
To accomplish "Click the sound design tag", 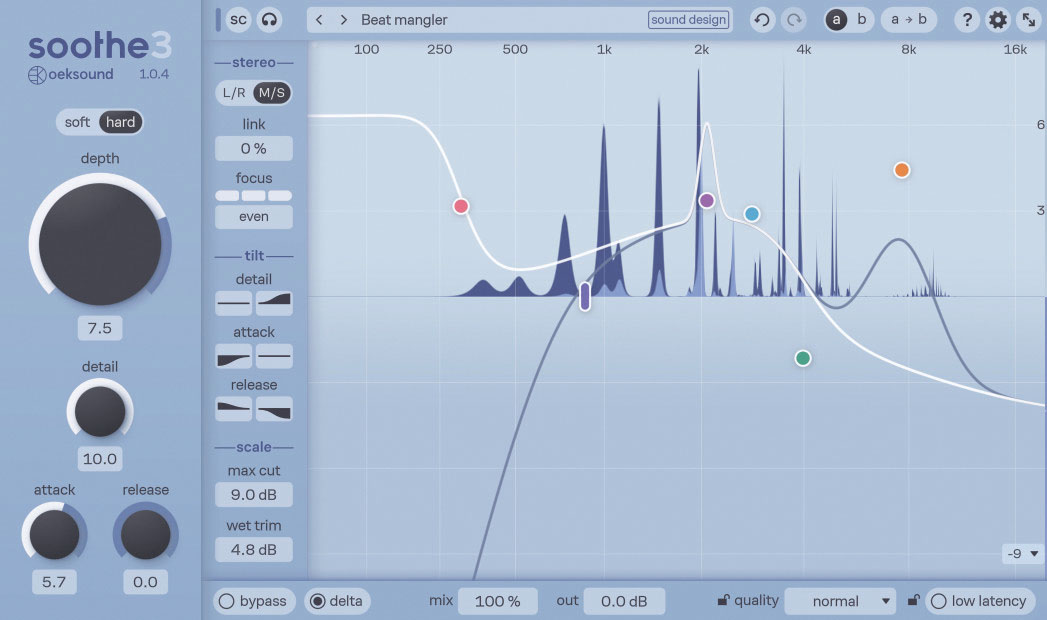I will (688, 20).
